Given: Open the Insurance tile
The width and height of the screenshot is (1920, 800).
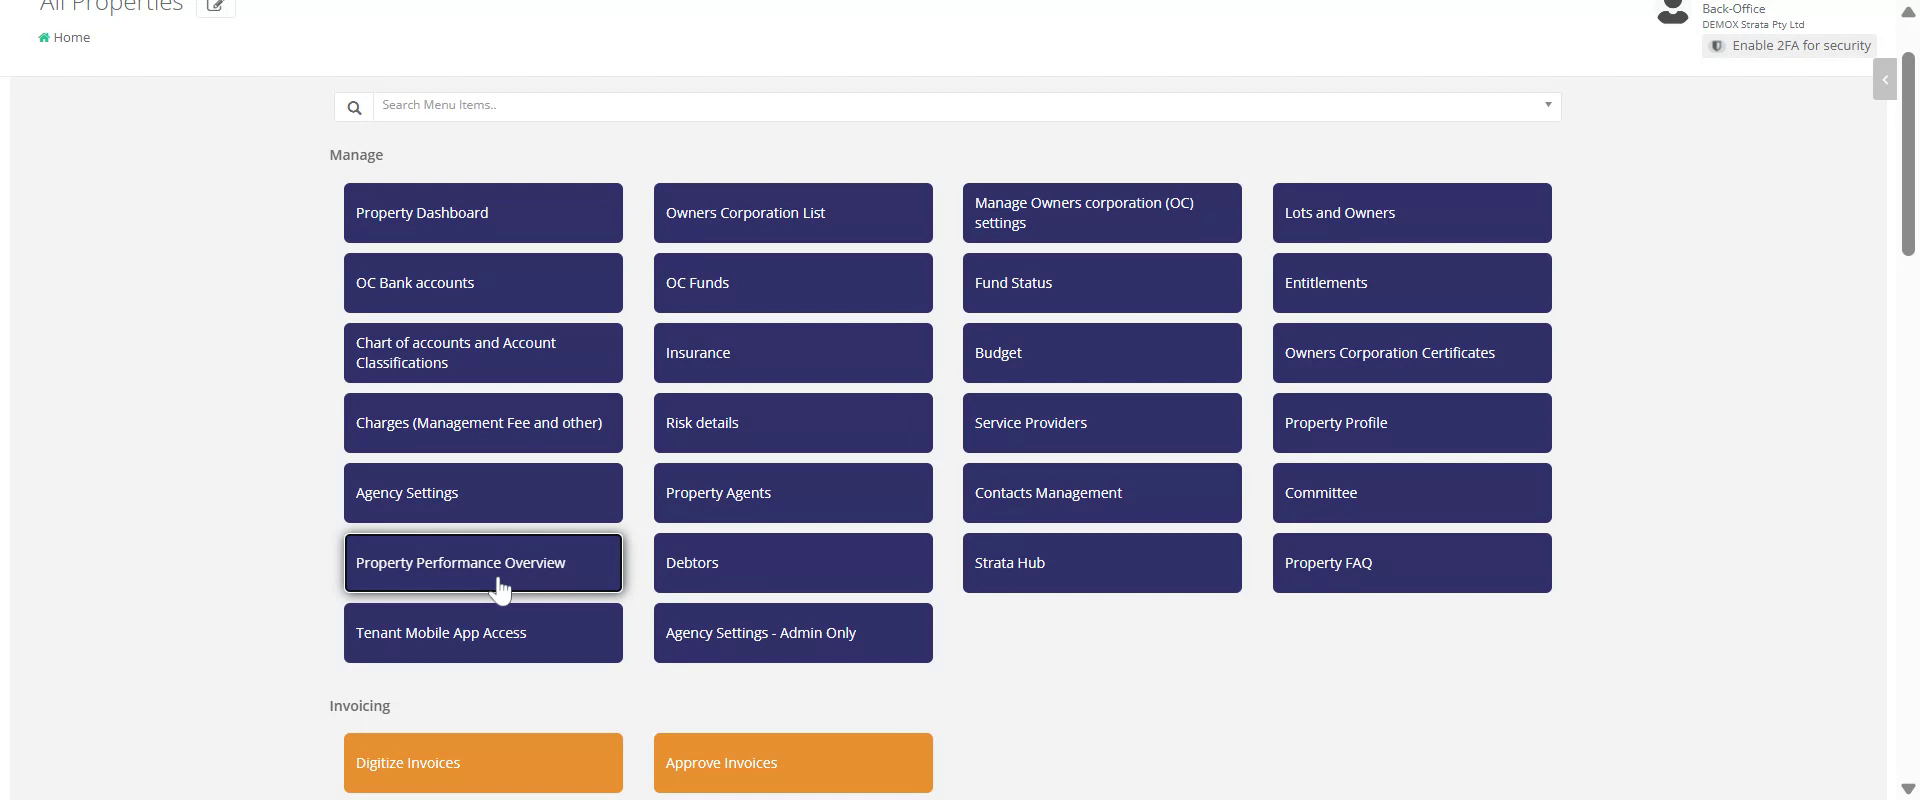Looking at the screenshot, I should point(792,353).
